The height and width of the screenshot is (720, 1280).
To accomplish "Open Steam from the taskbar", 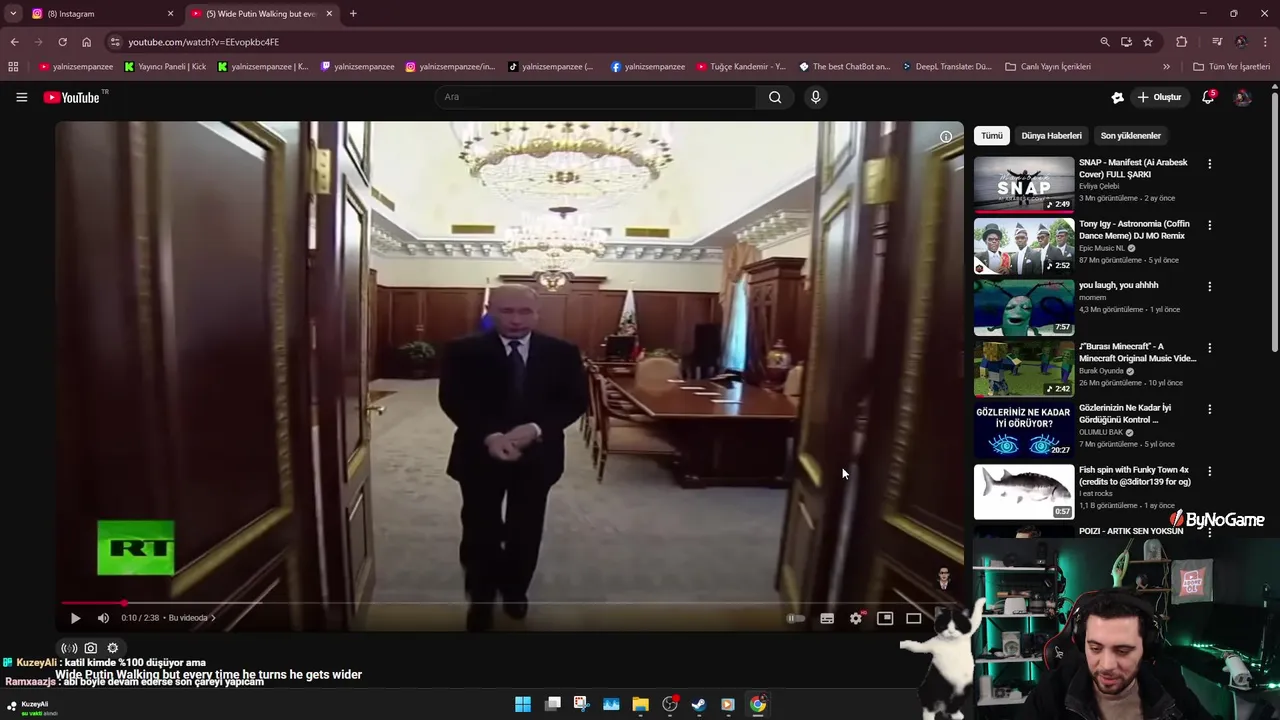I will 699,704.
